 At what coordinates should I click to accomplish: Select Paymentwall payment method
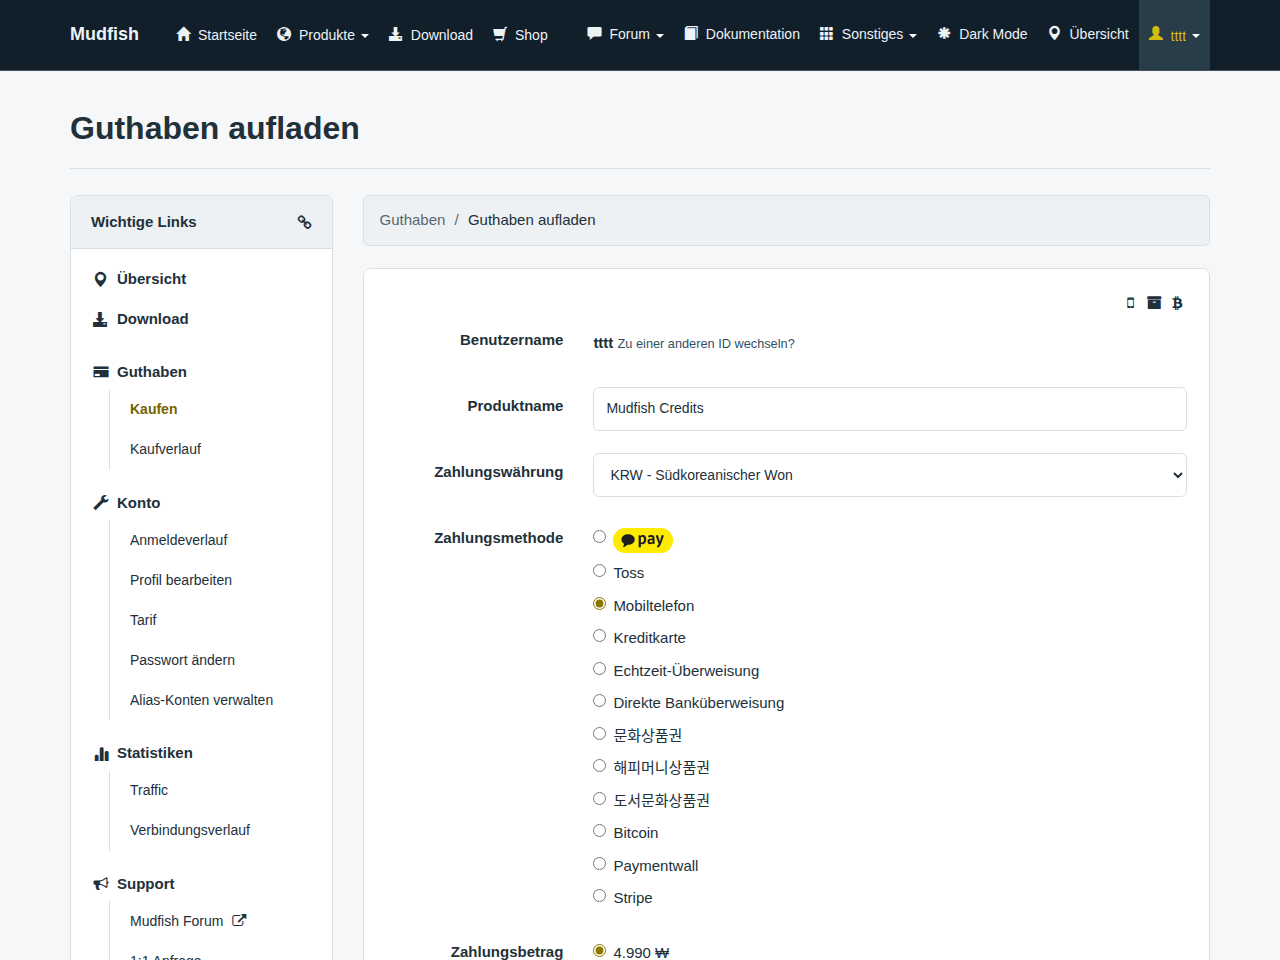point(600,864)
